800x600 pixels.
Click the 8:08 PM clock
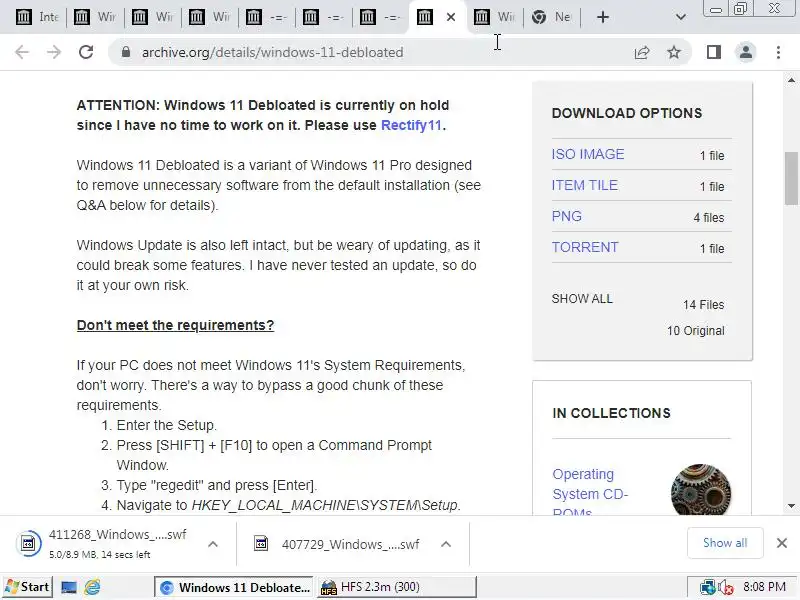point(764,587)
